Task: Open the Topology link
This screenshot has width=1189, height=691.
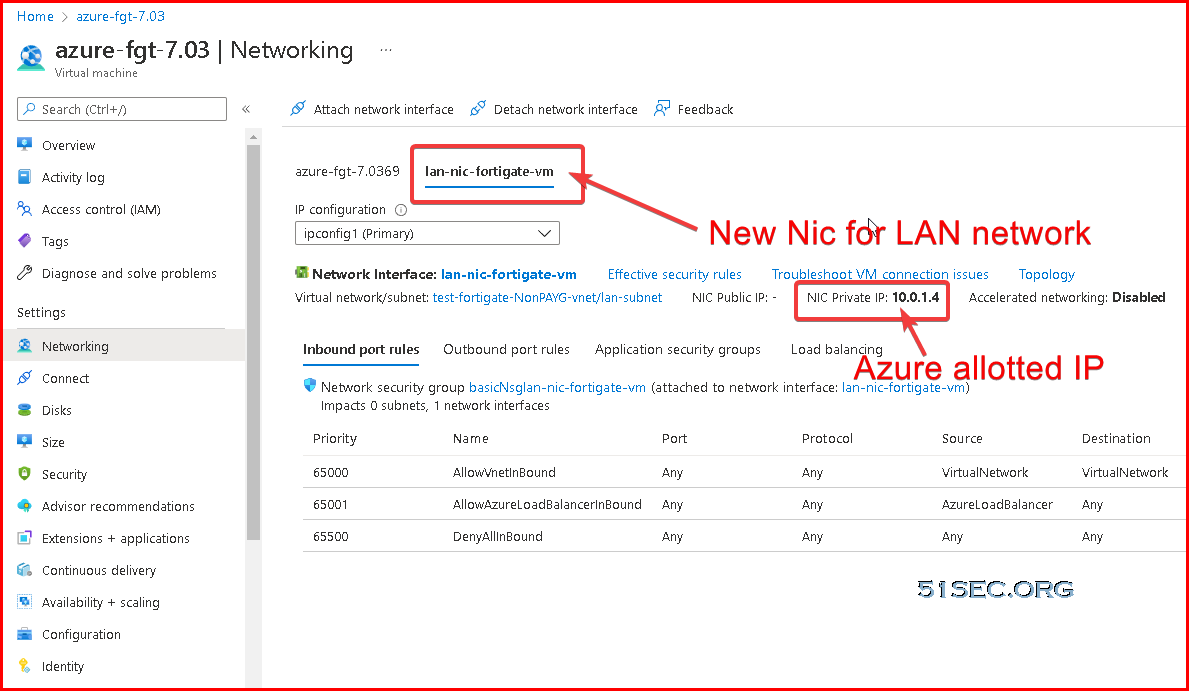Action: 1046,275
